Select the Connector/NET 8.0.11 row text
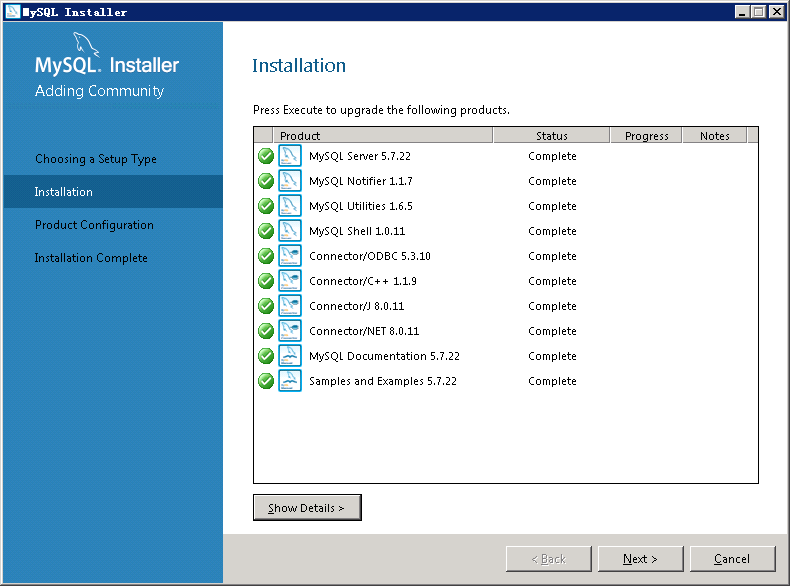The width and height of the screenshot is (790, 586). 364,331
